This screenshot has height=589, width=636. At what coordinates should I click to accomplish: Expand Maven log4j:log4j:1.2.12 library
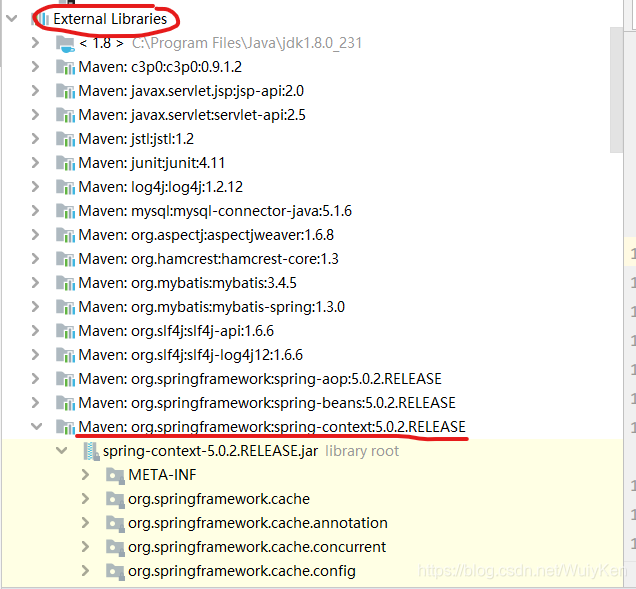coord(35,187)
